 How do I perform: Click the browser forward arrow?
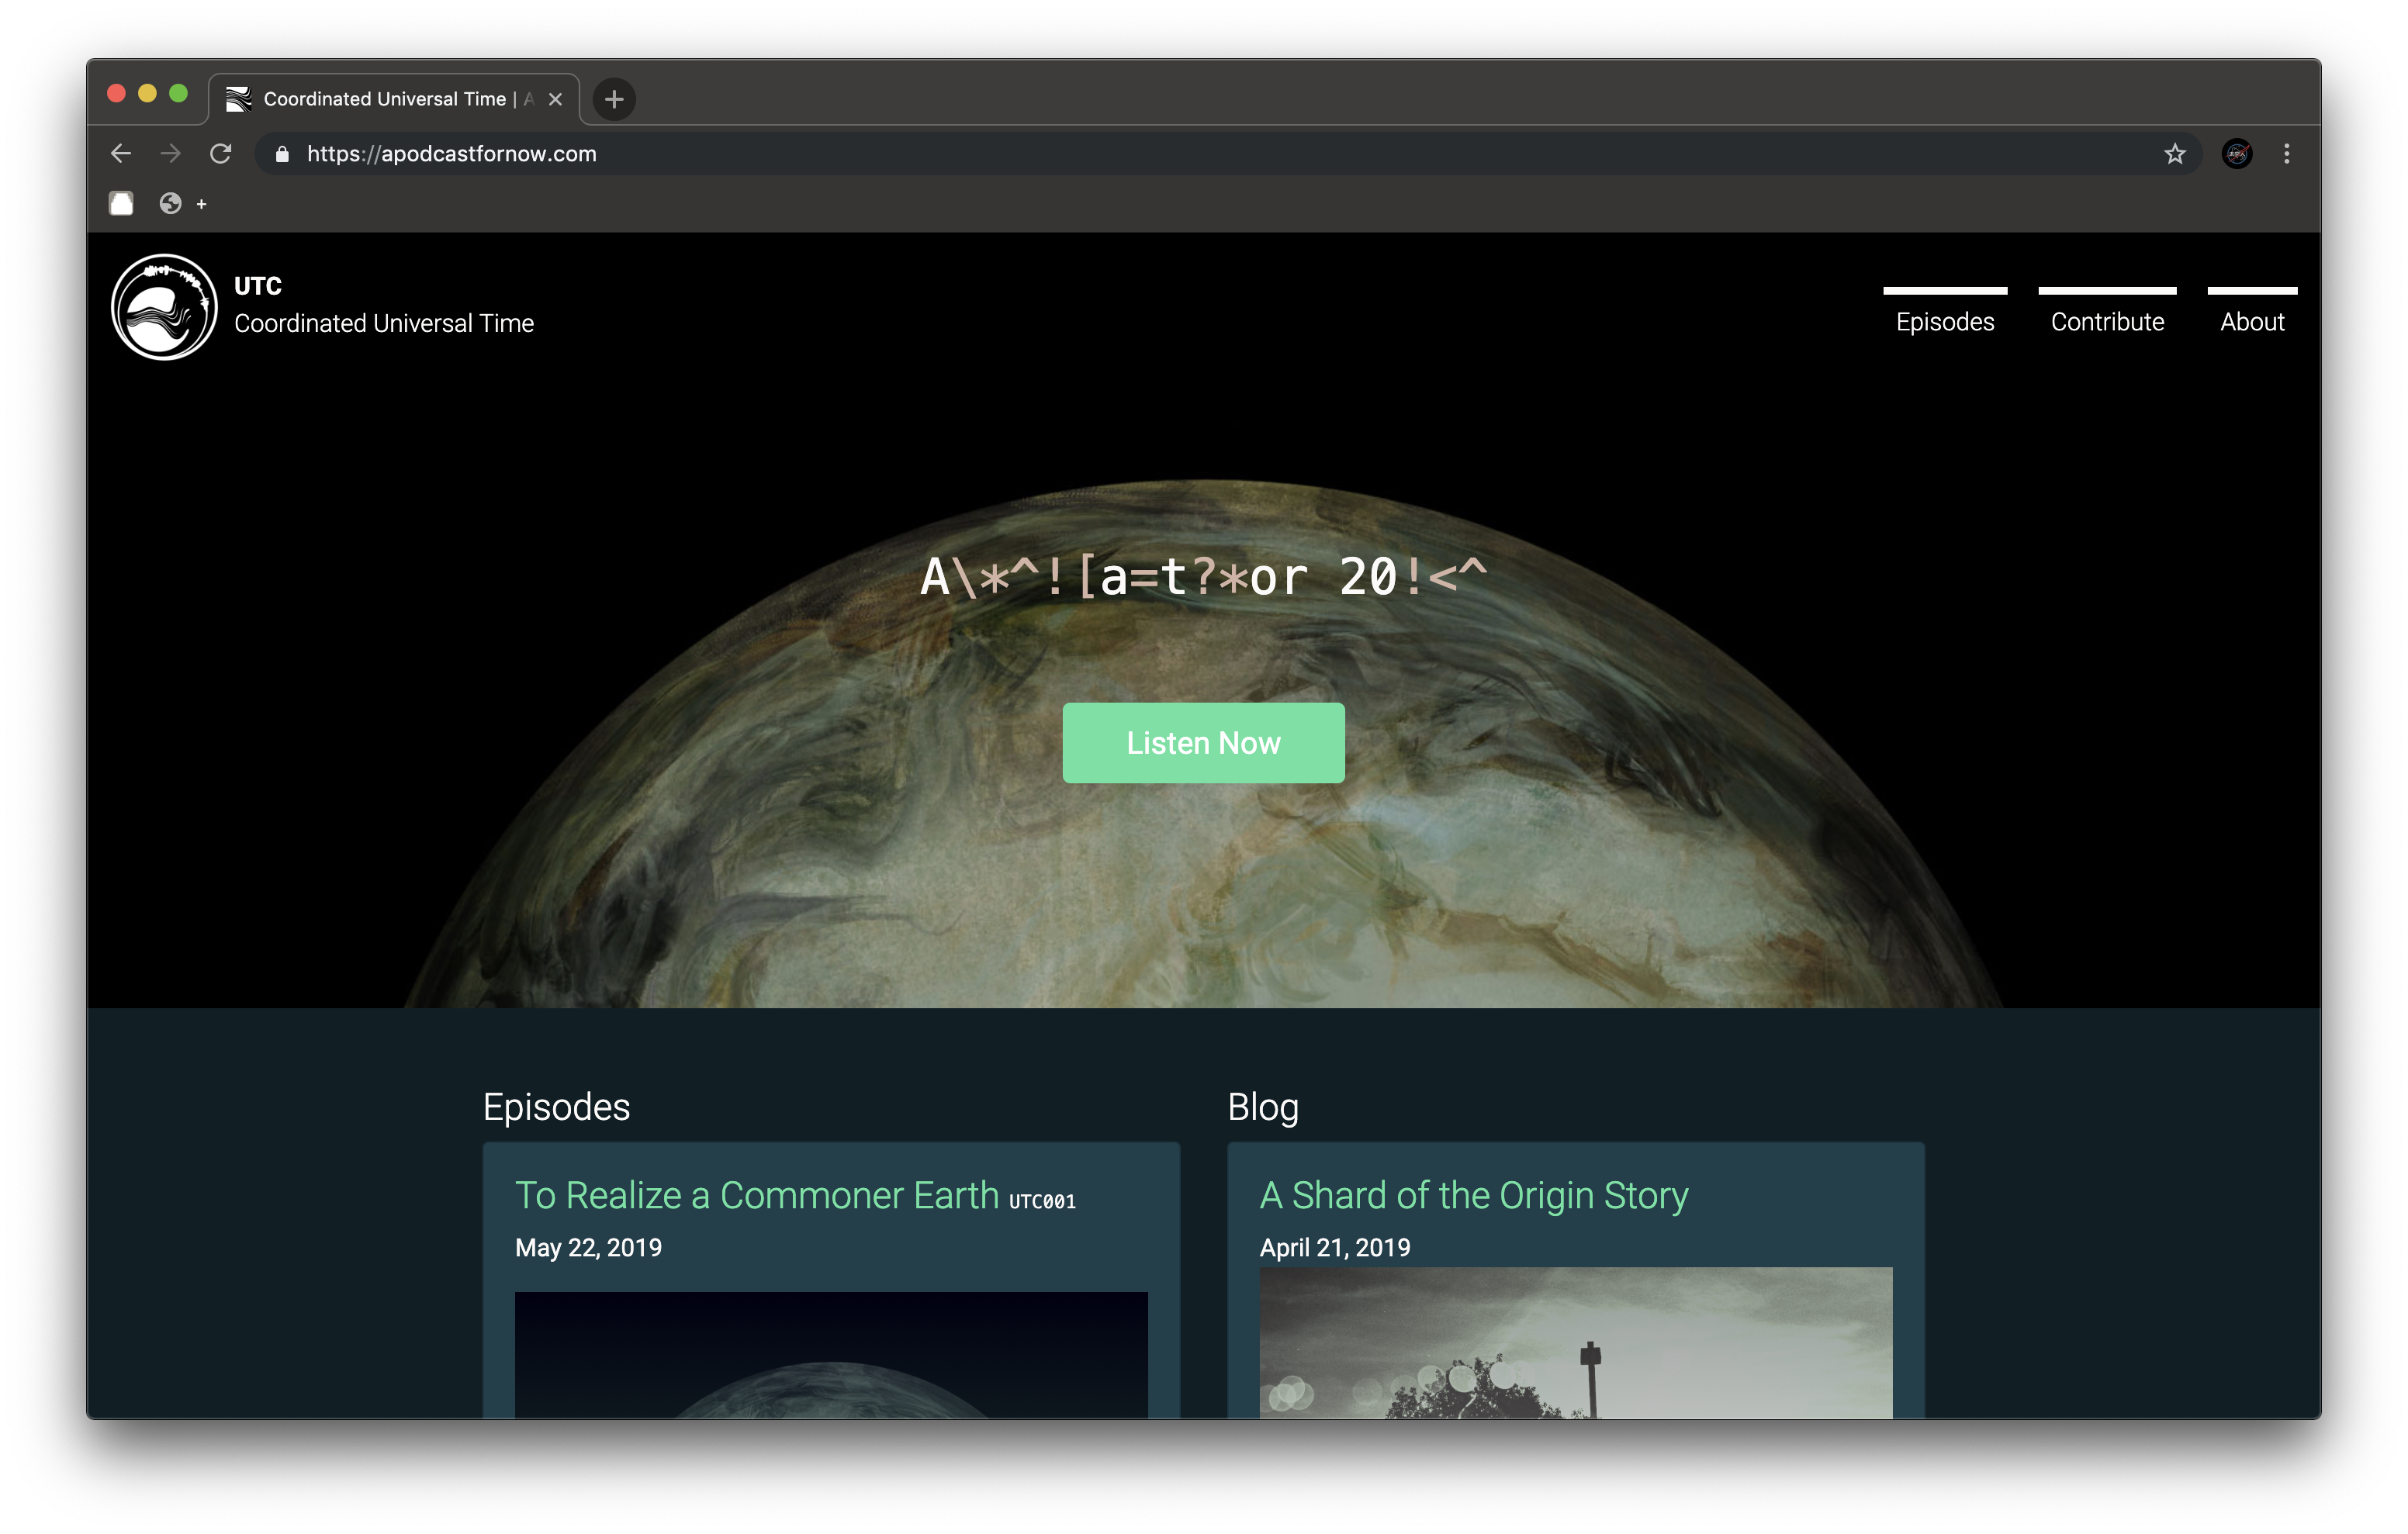coord(171,154)
